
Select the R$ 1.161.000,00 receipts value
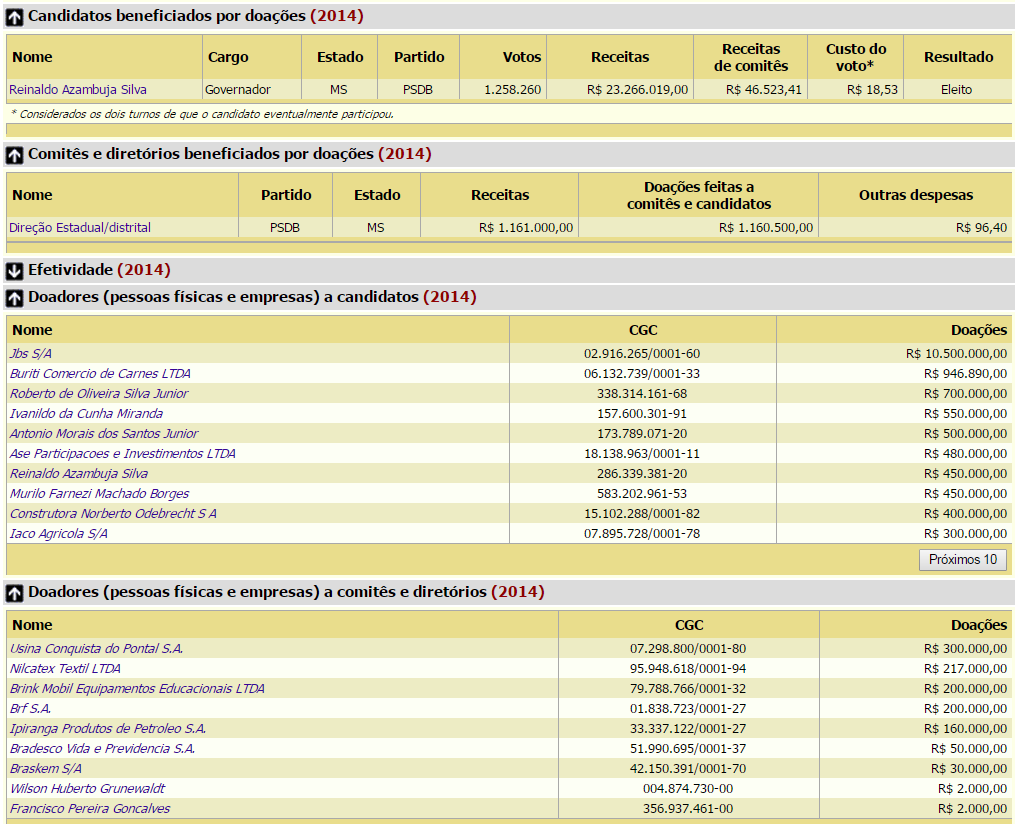click(526, 227)
